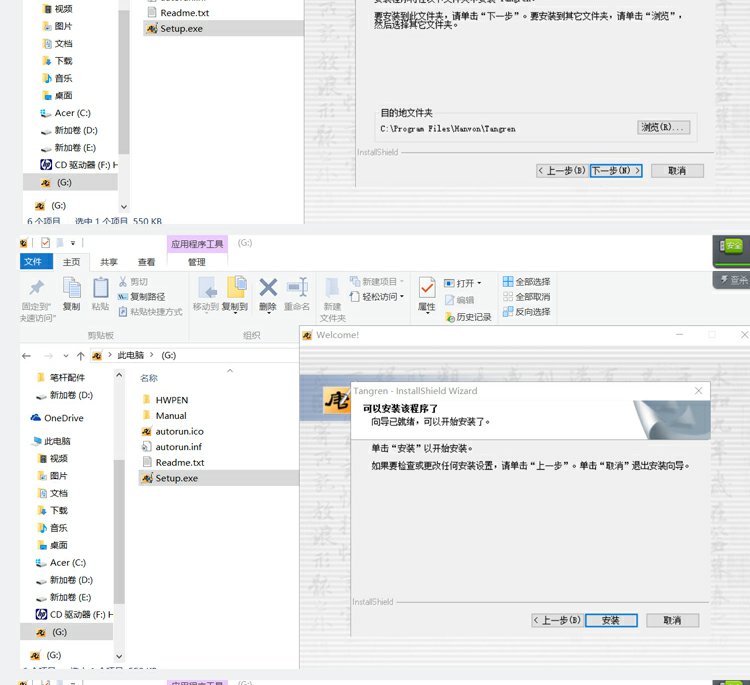
Task: Click Pin to Quick access (固定到快速访问) icon
Action: tap(36, 287)
